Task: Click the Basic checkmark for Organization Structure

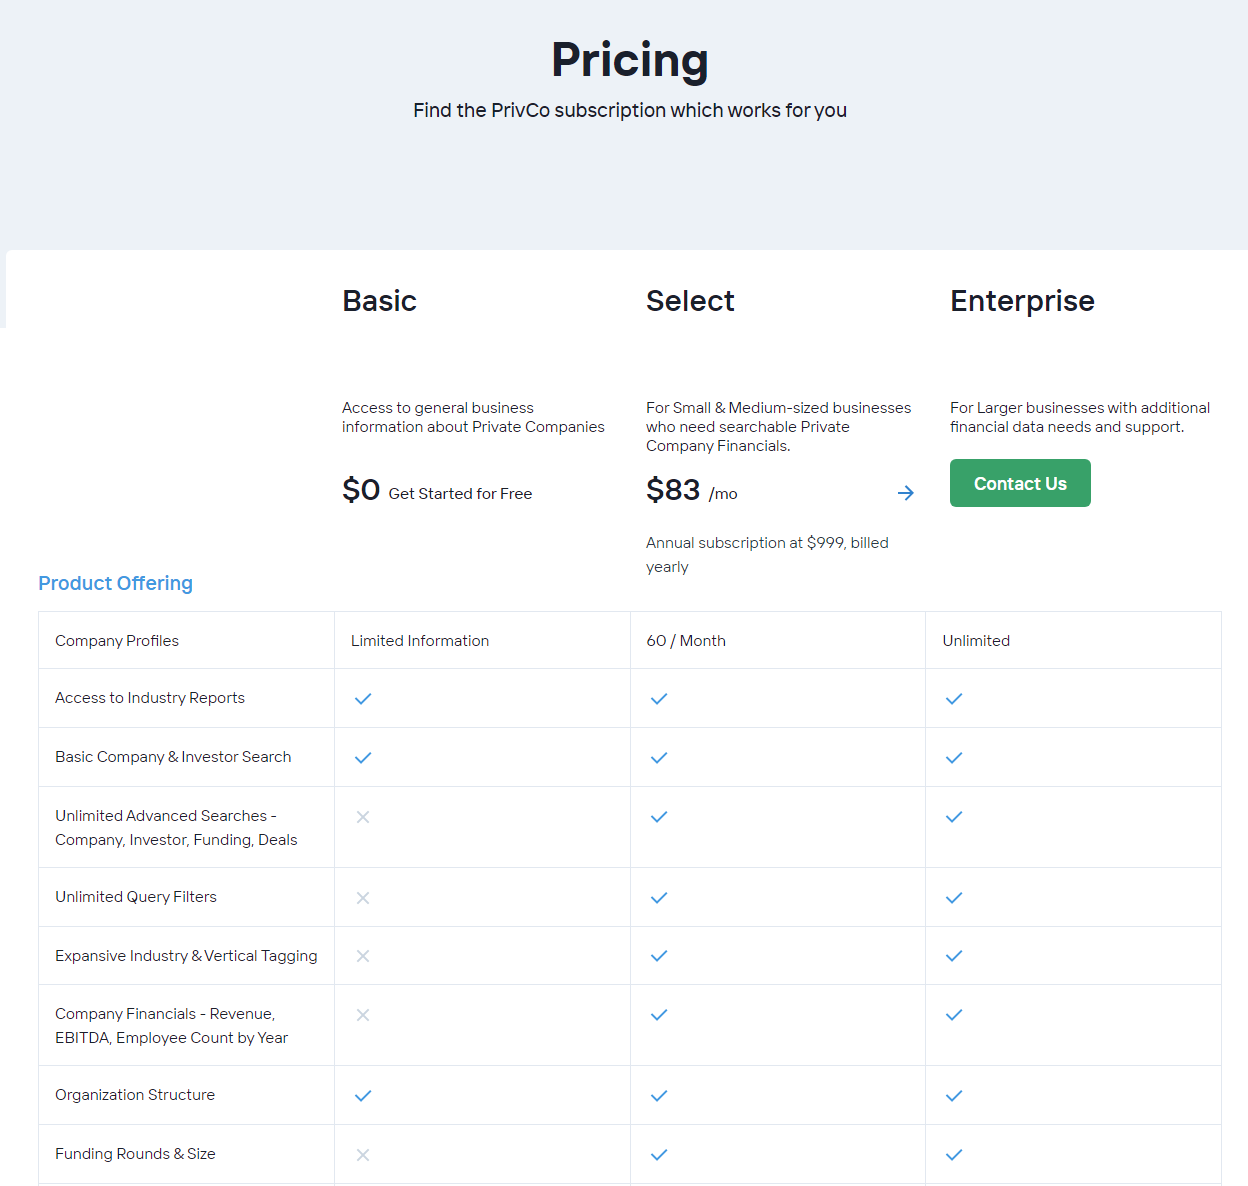Action: (x=363, y=1096)
